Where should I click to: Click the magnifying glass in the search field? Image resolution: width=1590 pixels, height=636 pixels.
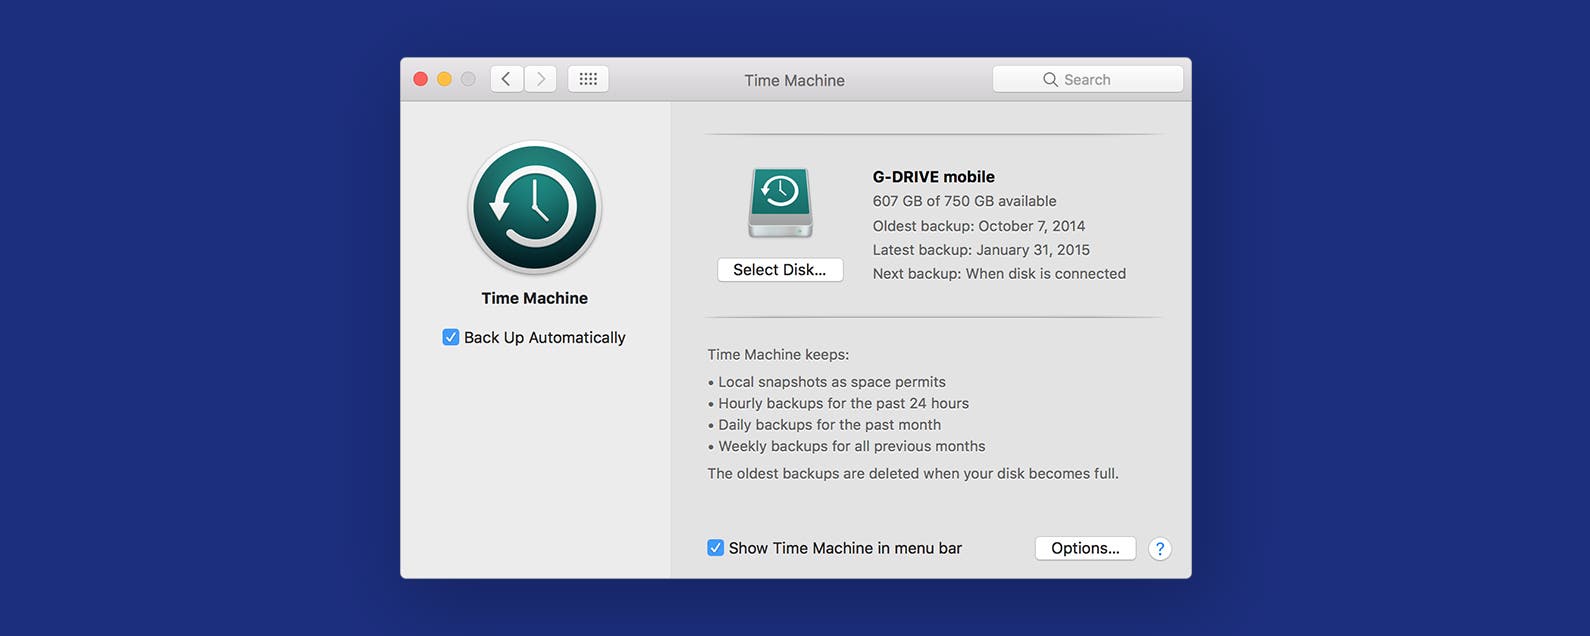point(1050,80)
